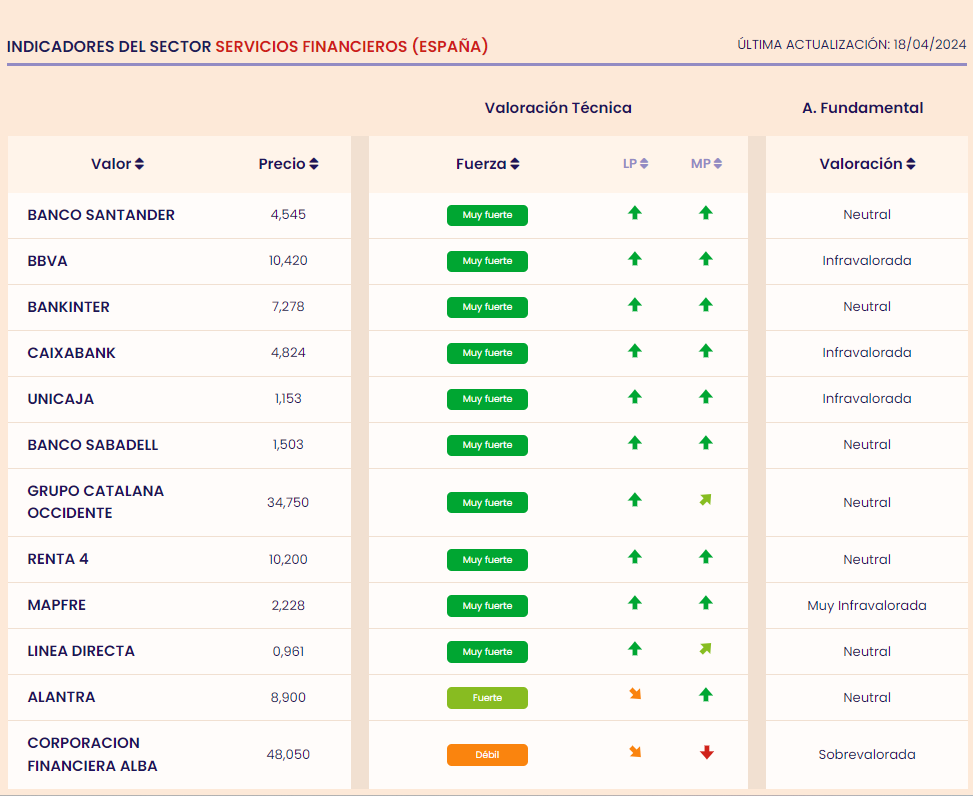Screen dimensions: 973x796
Task: Open BANKINTER stock details
Action: [68, 306]
